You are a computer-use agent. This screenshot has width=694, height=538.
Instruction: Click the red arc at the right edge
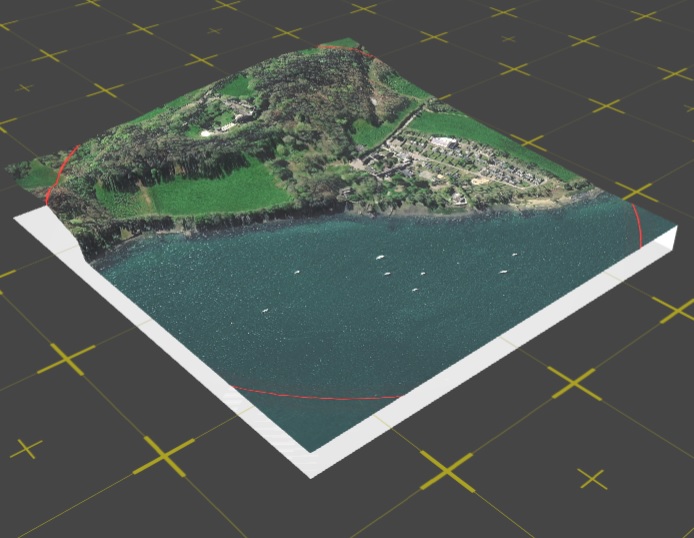pos(636,222)
